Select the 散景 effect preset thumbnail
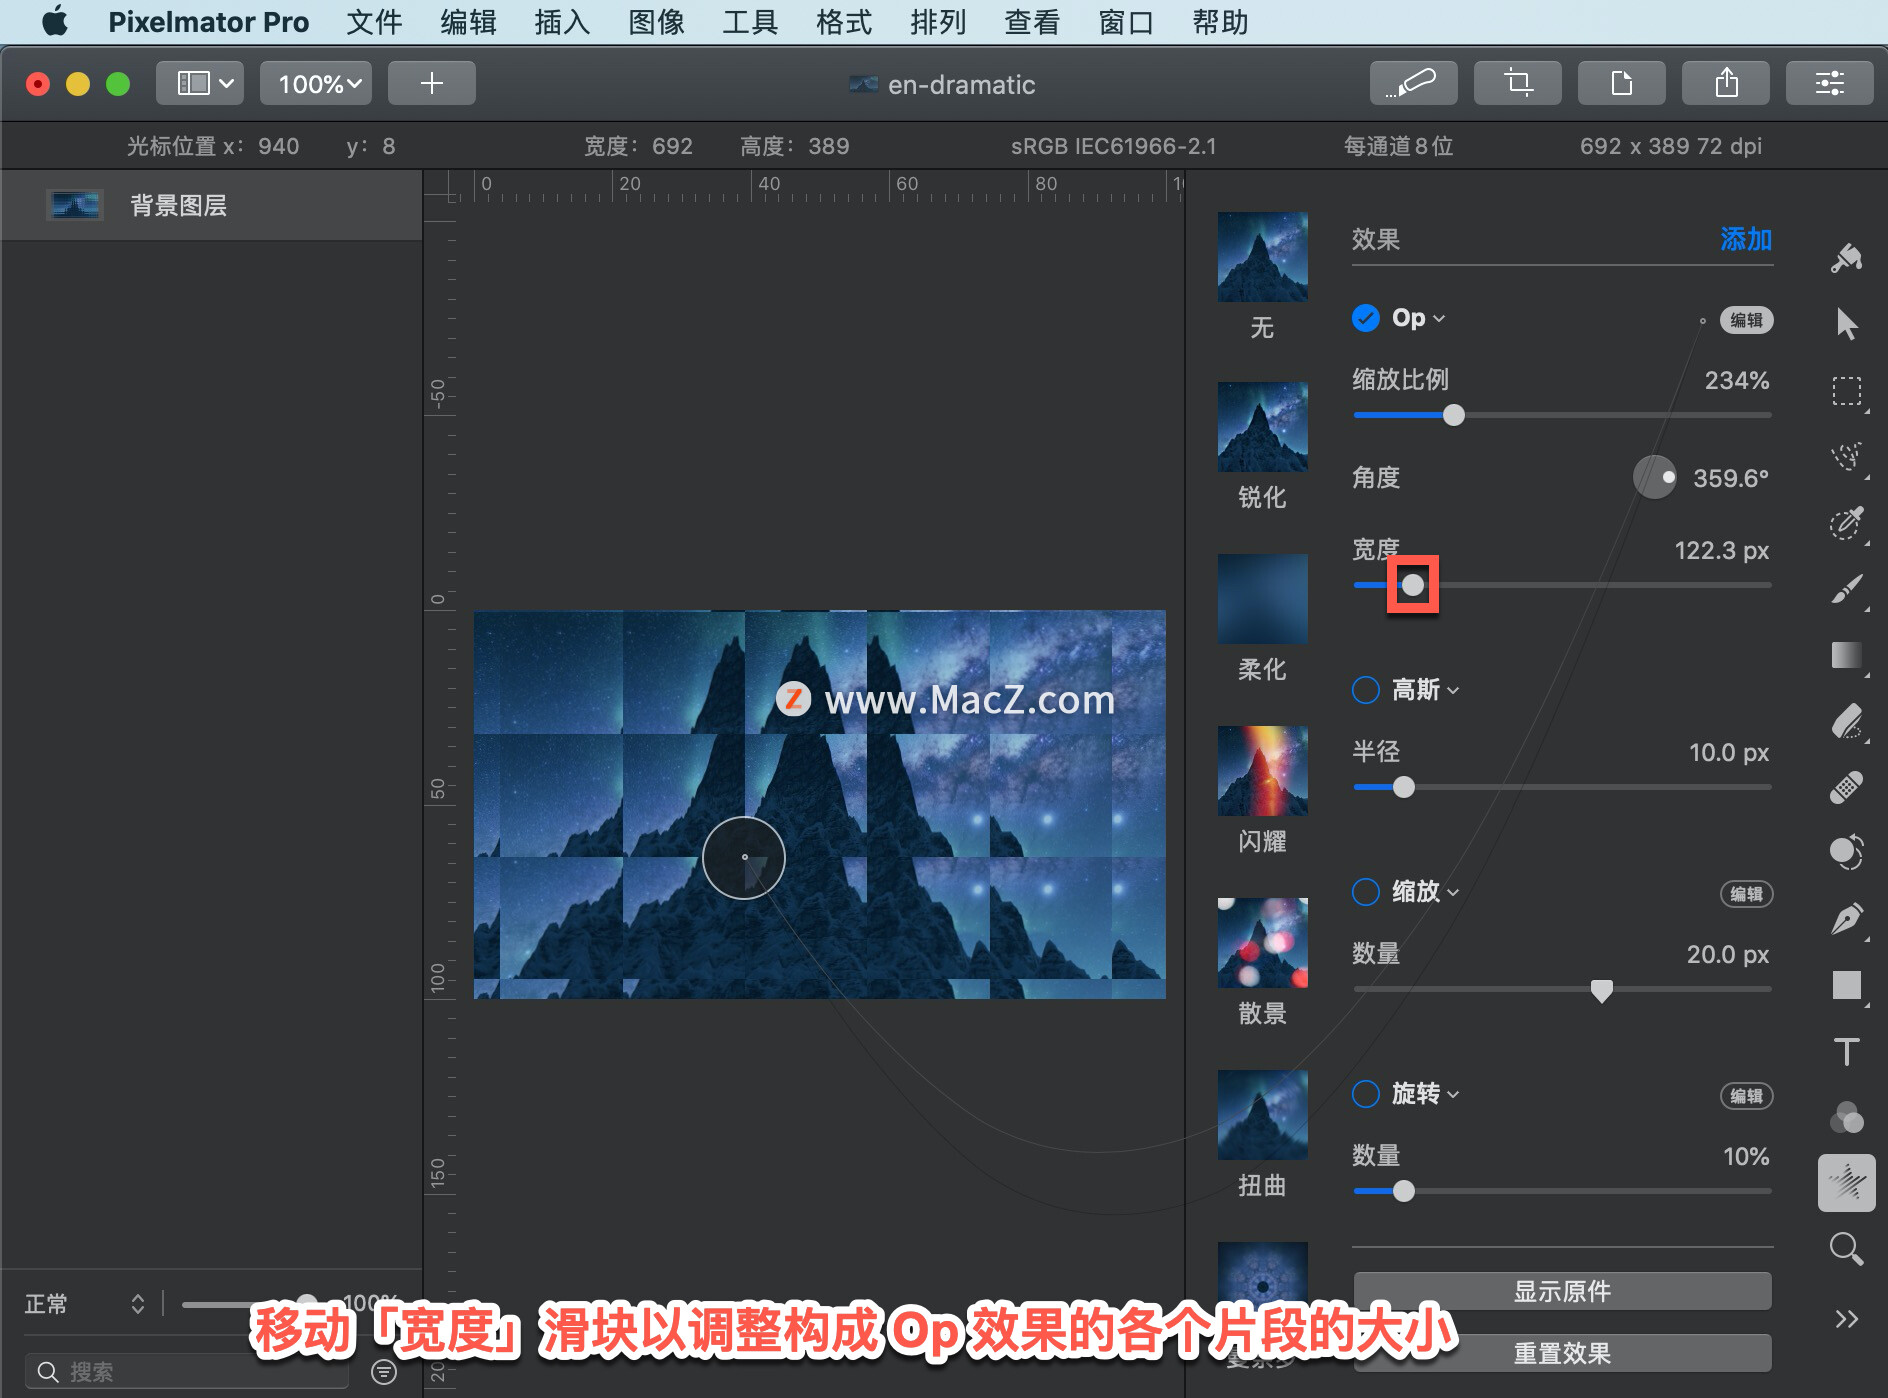Viewport: 1888px width, 1398px height. [x=1262, y=943]
